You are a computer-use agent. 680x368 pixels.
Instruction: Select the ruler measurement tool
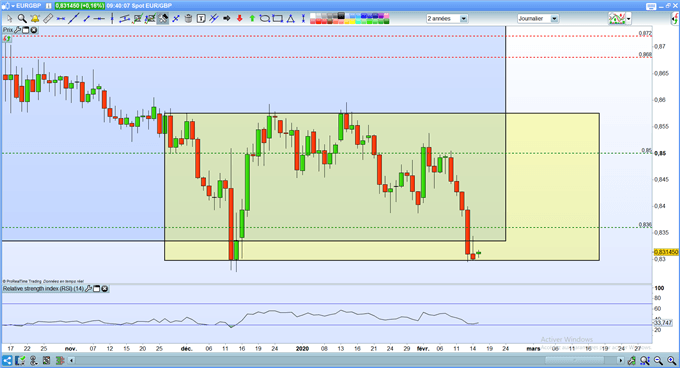click(48, 19)
